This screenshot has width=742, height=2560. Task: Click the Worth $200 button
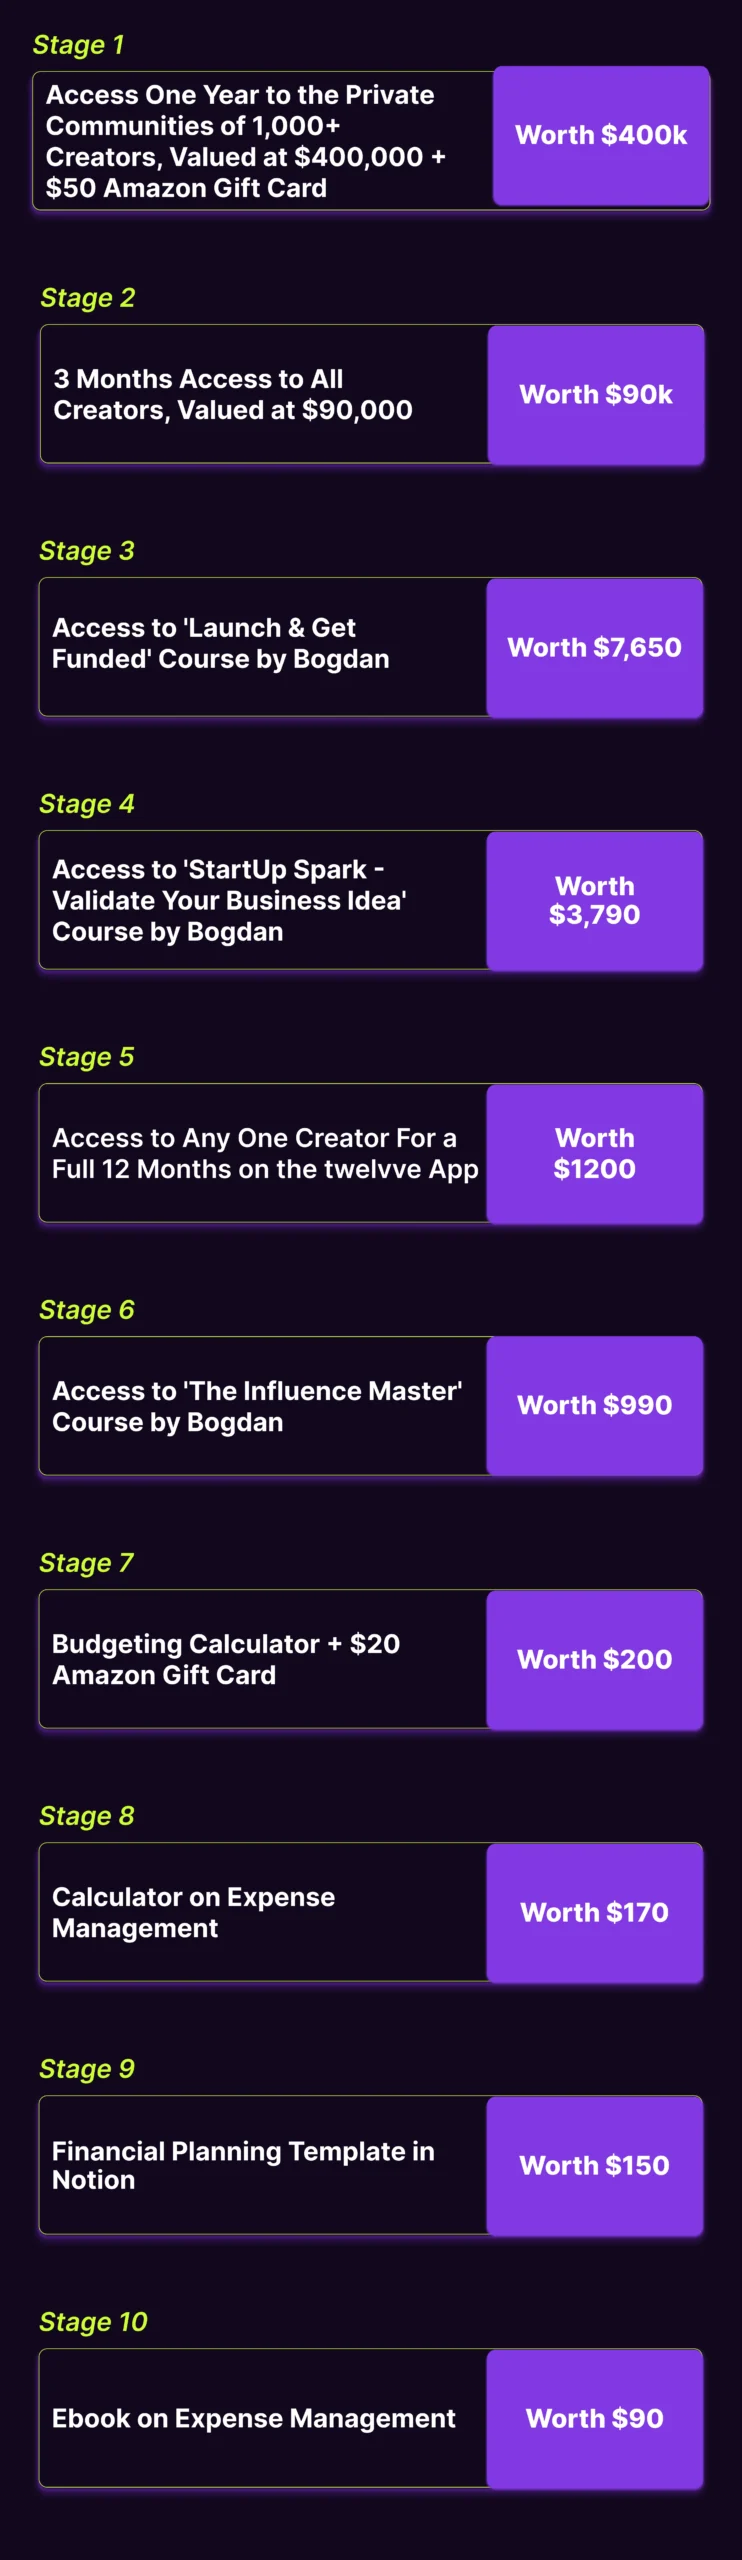[x=595, y=1659]
